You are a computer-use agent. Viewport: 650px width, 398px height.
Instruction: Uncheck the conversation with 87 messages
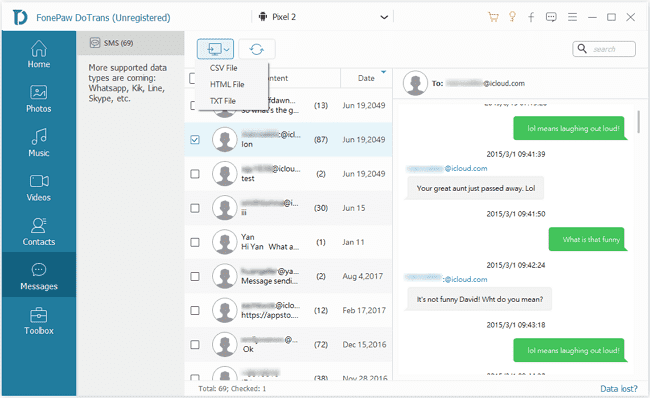(x=195, y=140)
